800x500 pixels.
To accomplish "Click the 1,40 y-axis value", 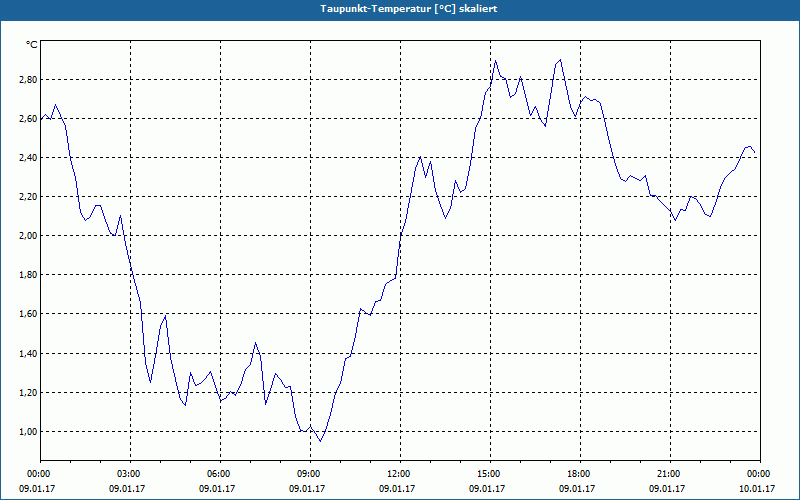I will pyautogui.click(x=28, y=354).
